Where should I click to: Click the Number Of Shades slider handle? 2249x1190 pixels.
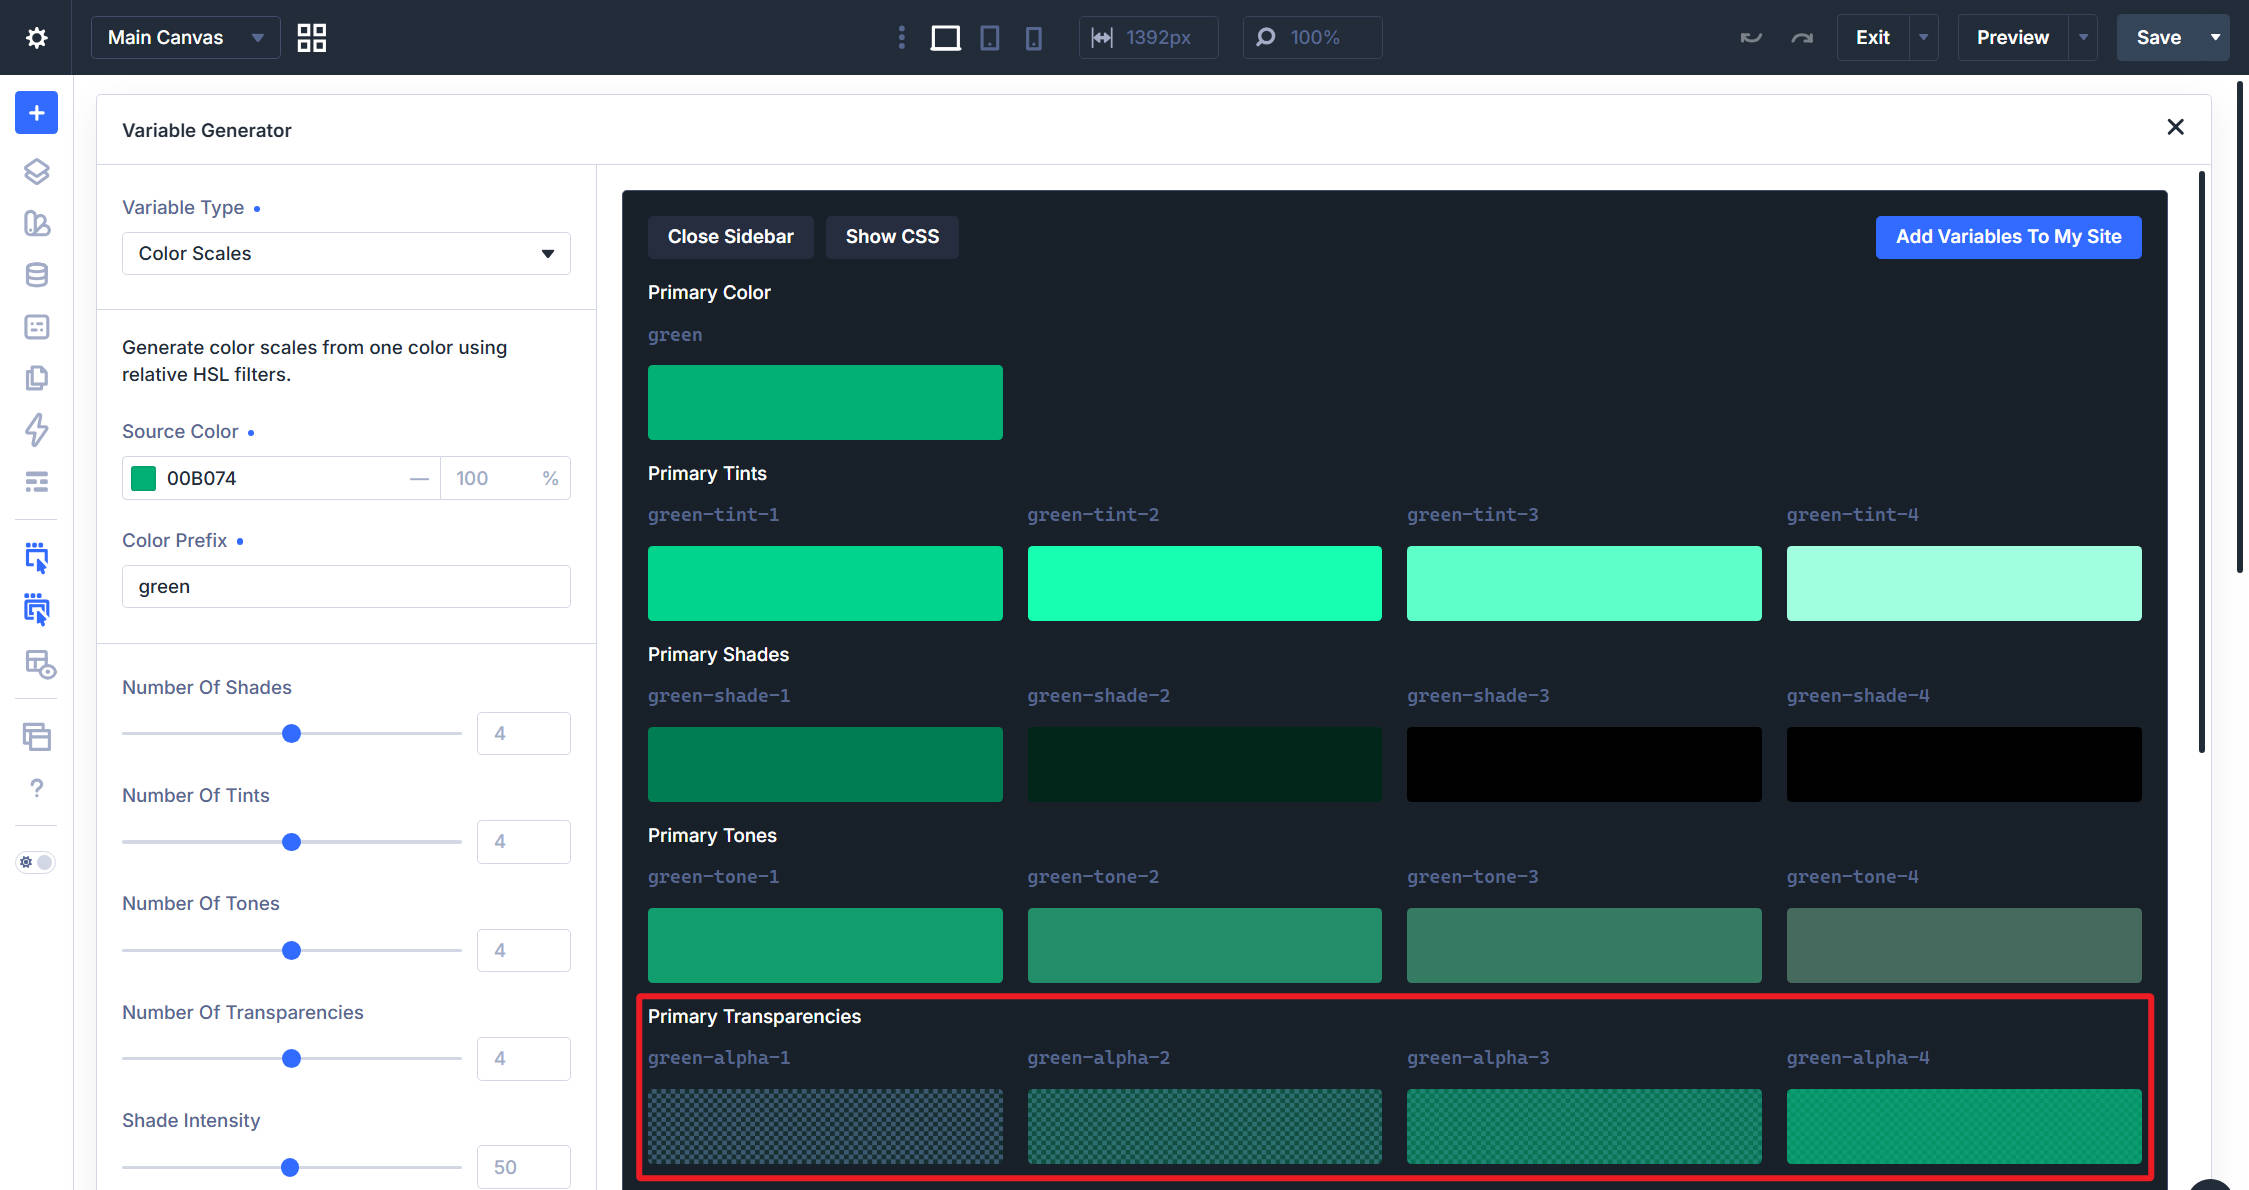pyautogui.click(x=291, y=734)
